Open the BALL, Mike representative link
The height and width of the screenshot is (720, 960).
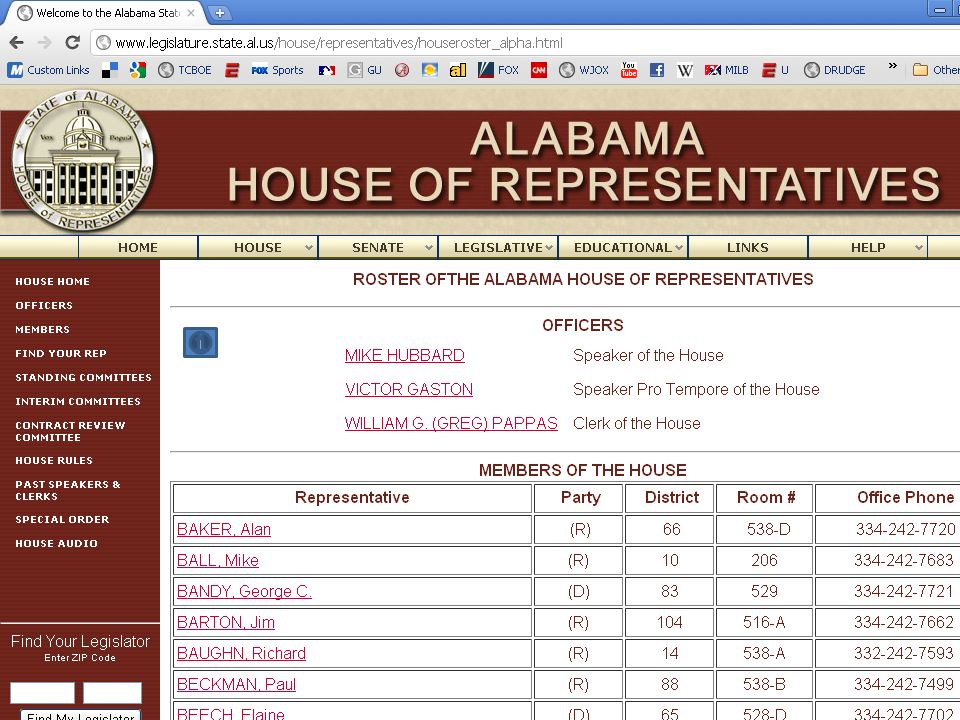point(218,560)
